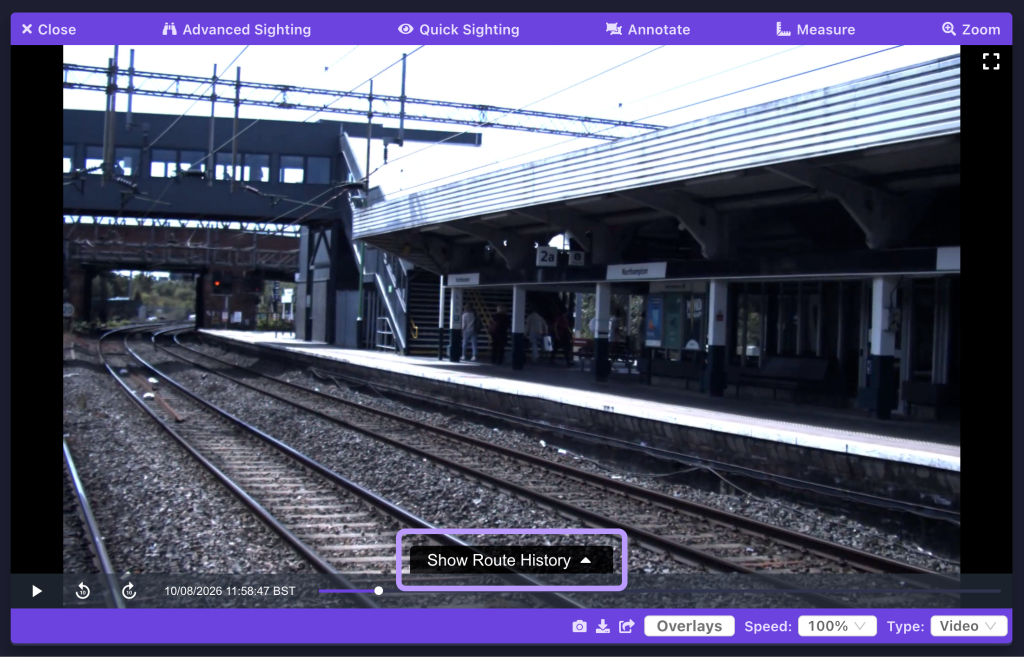Close the video viewer
Viewport: 1024px width, 657px height.
48,29
